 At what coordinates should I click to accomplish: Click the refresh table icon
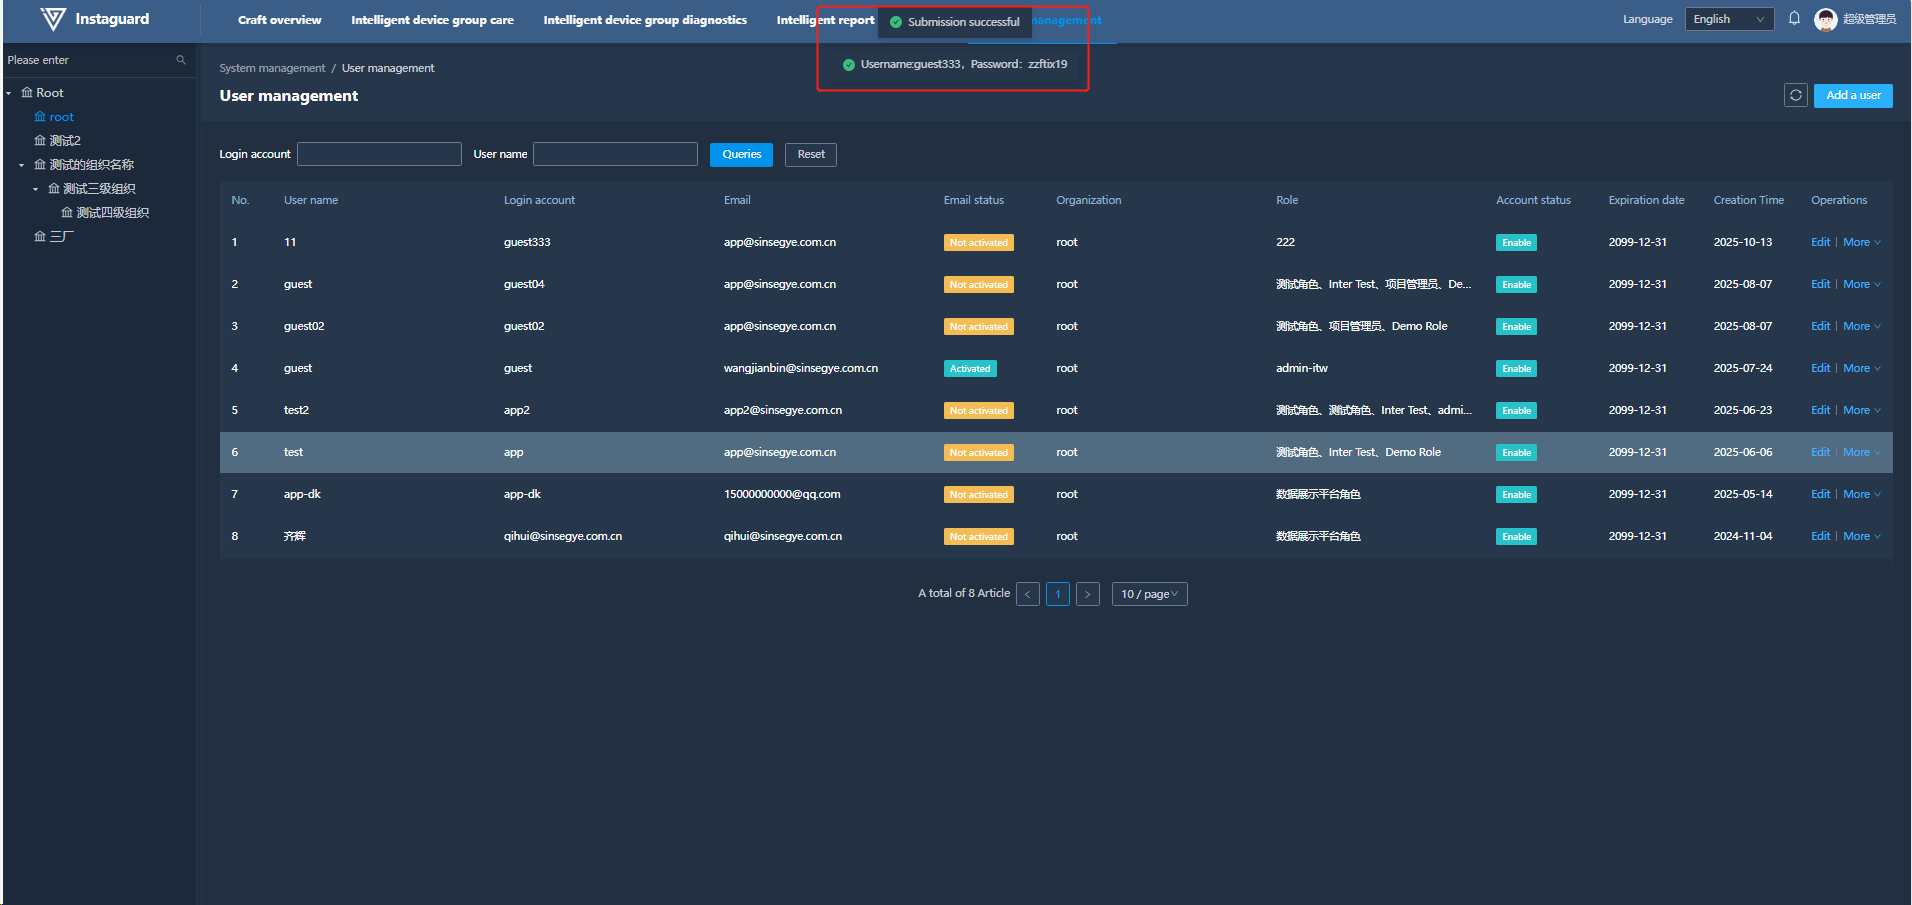[x=1795, y=96]
